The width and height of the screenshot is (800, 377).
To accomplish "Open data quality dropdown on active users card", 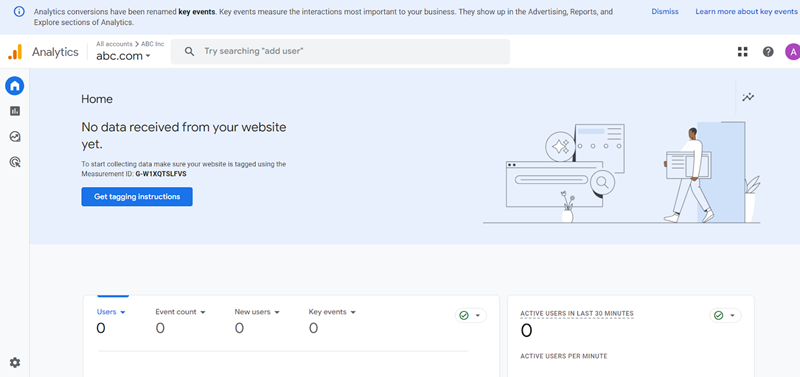I will point(725,316).
